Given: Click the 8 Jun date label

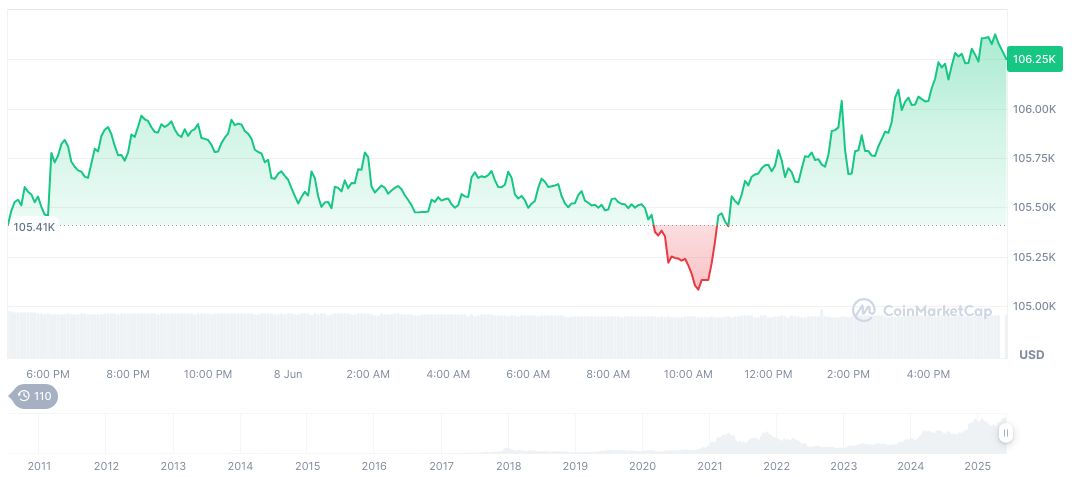Looking at the screenshot, I should pyautogui.click(x=287, y=374).
